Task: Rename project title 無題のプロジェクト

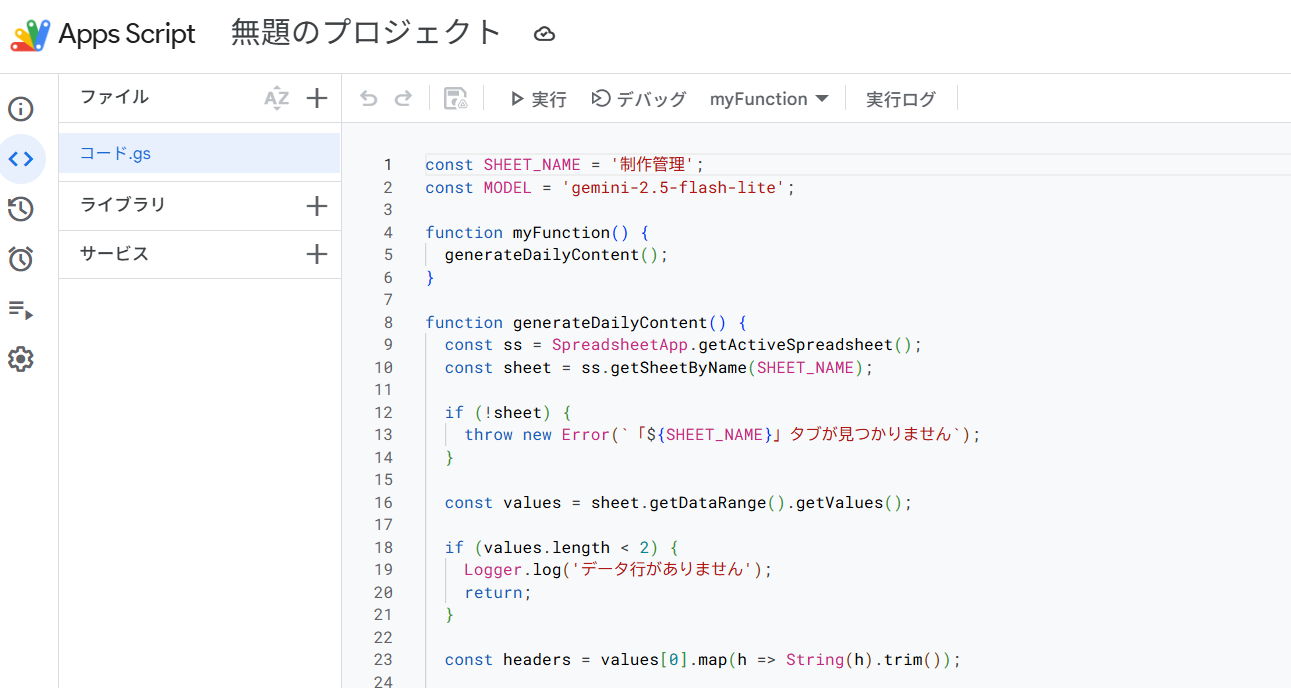Action: tap(367, 33)
